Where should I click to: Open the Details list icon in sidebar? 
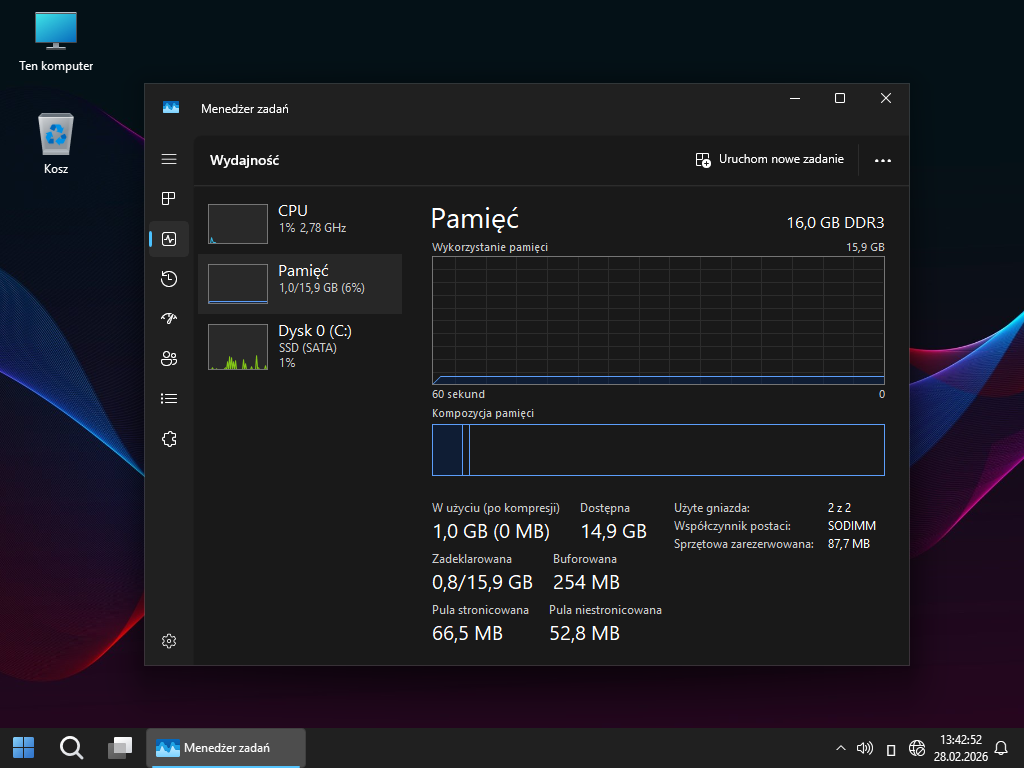click(x=169, y=399)
